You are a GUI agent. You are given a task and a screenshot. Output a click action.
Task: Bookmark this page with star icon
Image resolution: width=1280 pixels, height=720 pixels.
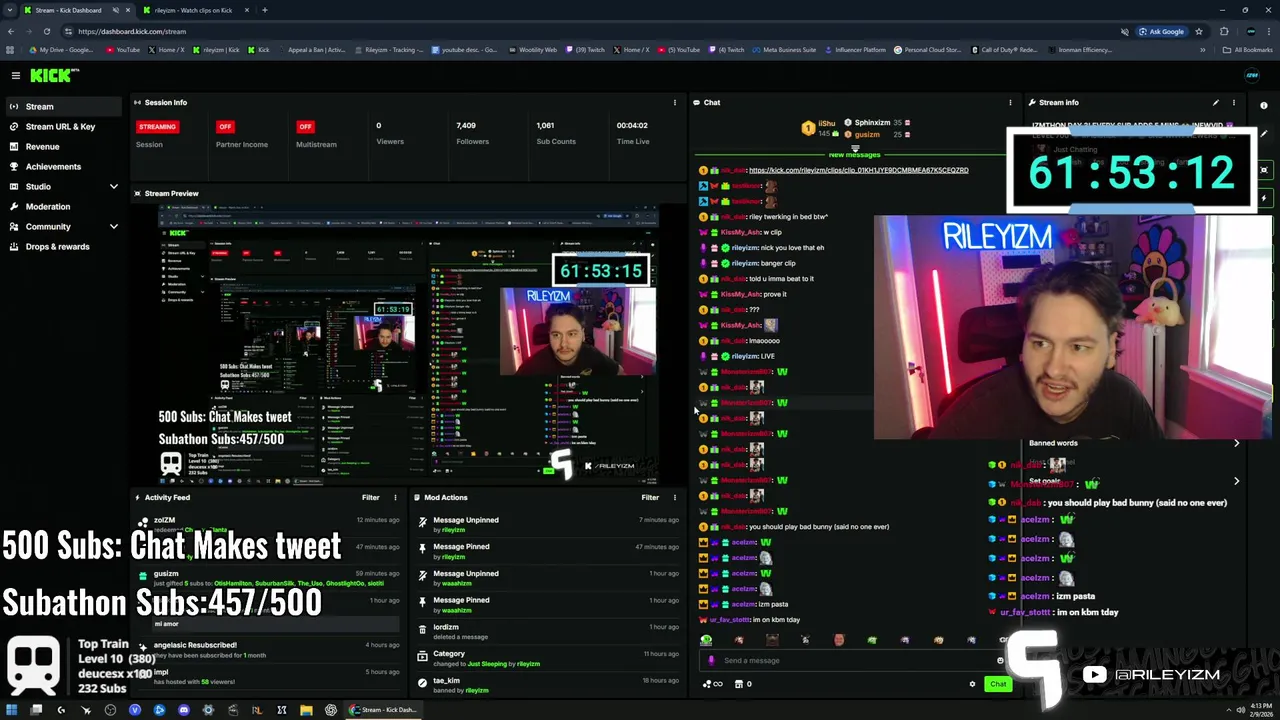pos(1198,31)
